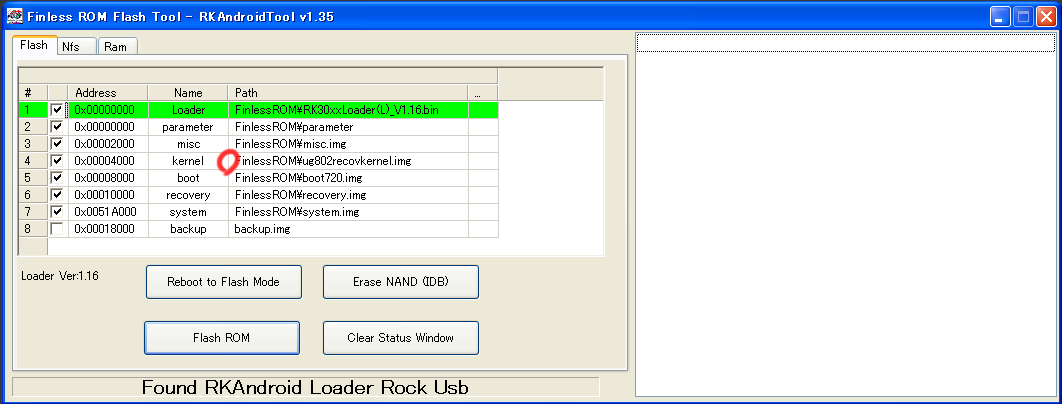
Task: Select the FinlessROM¥boot720.img path cell
Action: click(348, 178)
